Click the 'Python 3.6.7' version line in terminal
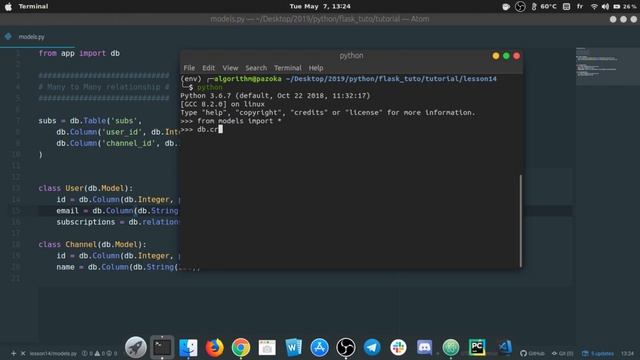The width and height of the screenshot is (640, 360). pos(275,96)
